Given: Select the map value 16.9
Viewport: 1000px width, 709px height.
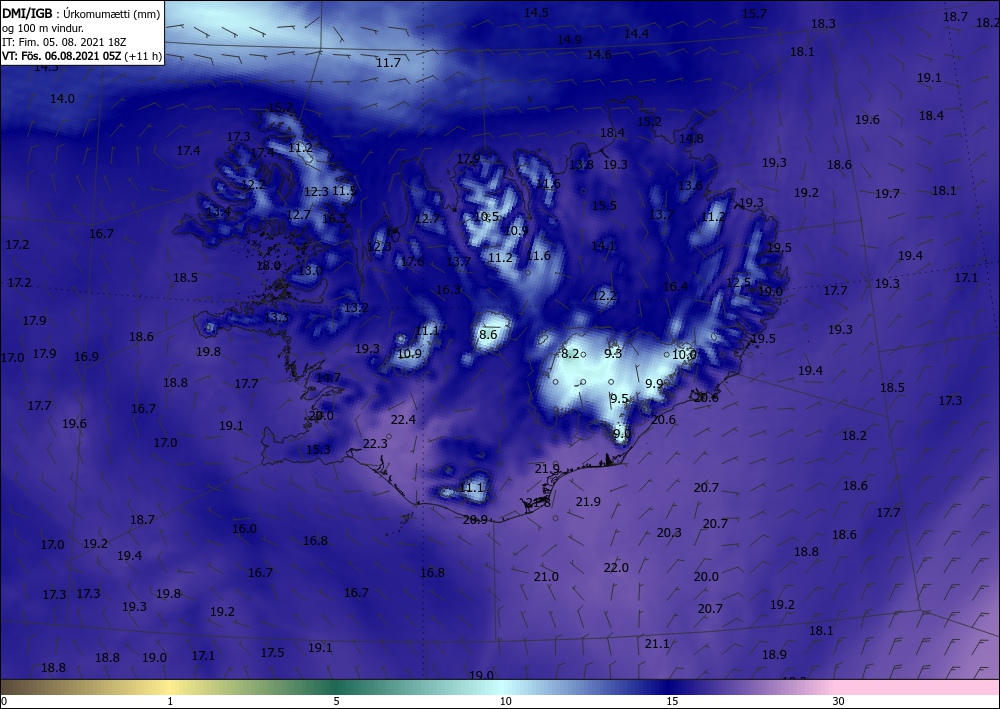Looking at the screenshot, I should (86, 357).
